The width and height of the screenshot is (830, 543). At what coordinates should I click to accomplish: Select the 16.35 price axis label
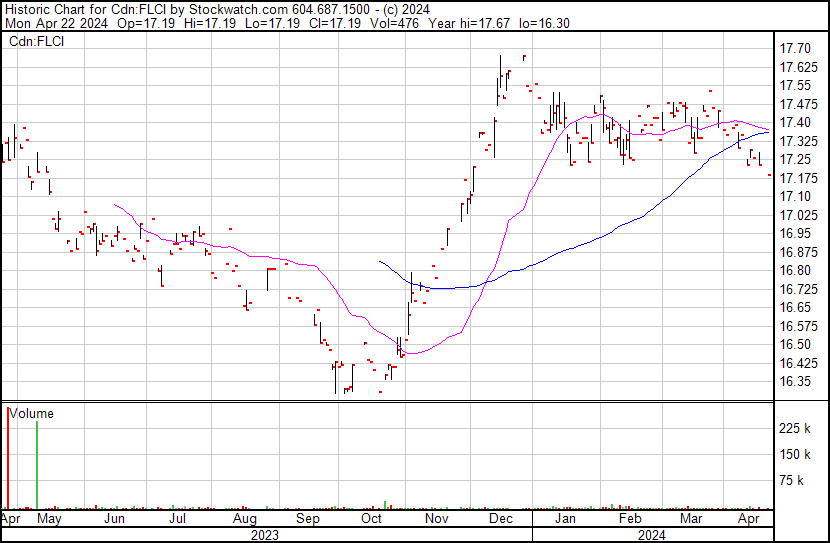(x=795, y=382)
